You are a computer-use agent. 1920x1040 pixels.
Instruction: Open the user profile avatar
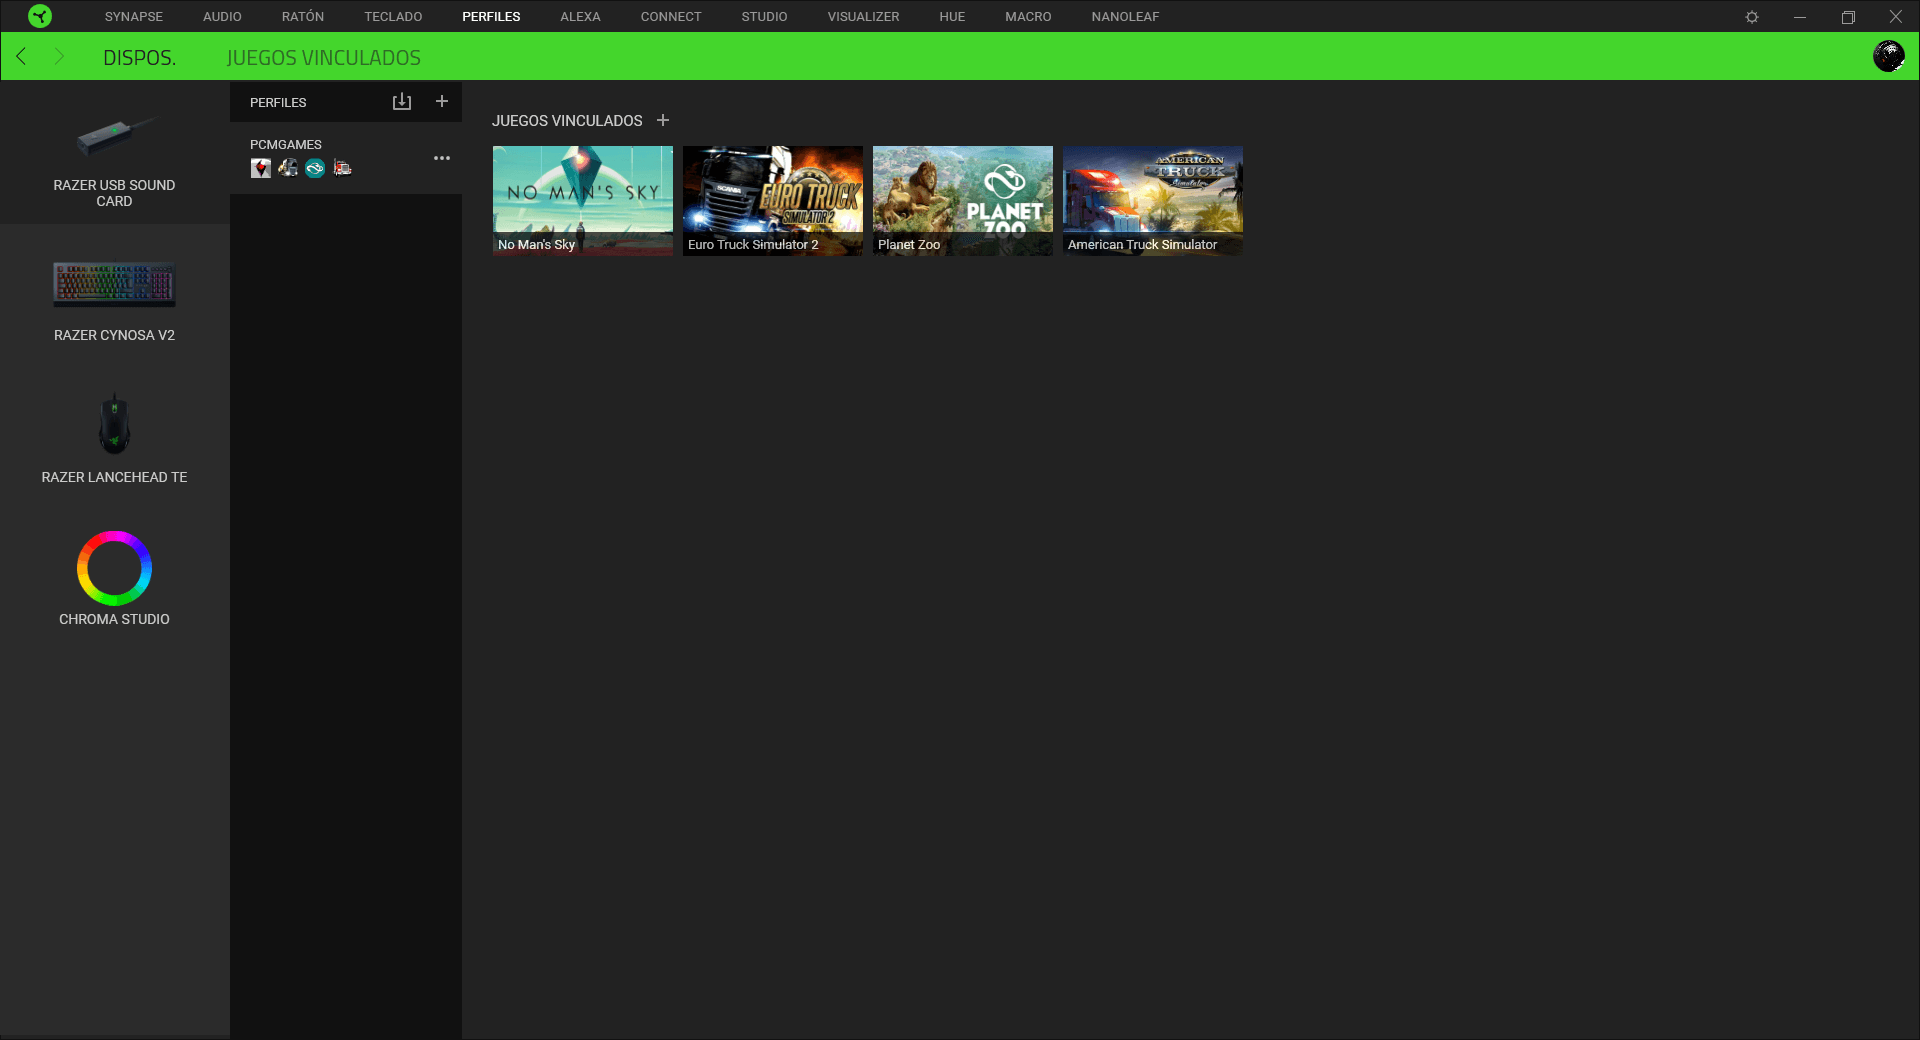coord(1888,56)
